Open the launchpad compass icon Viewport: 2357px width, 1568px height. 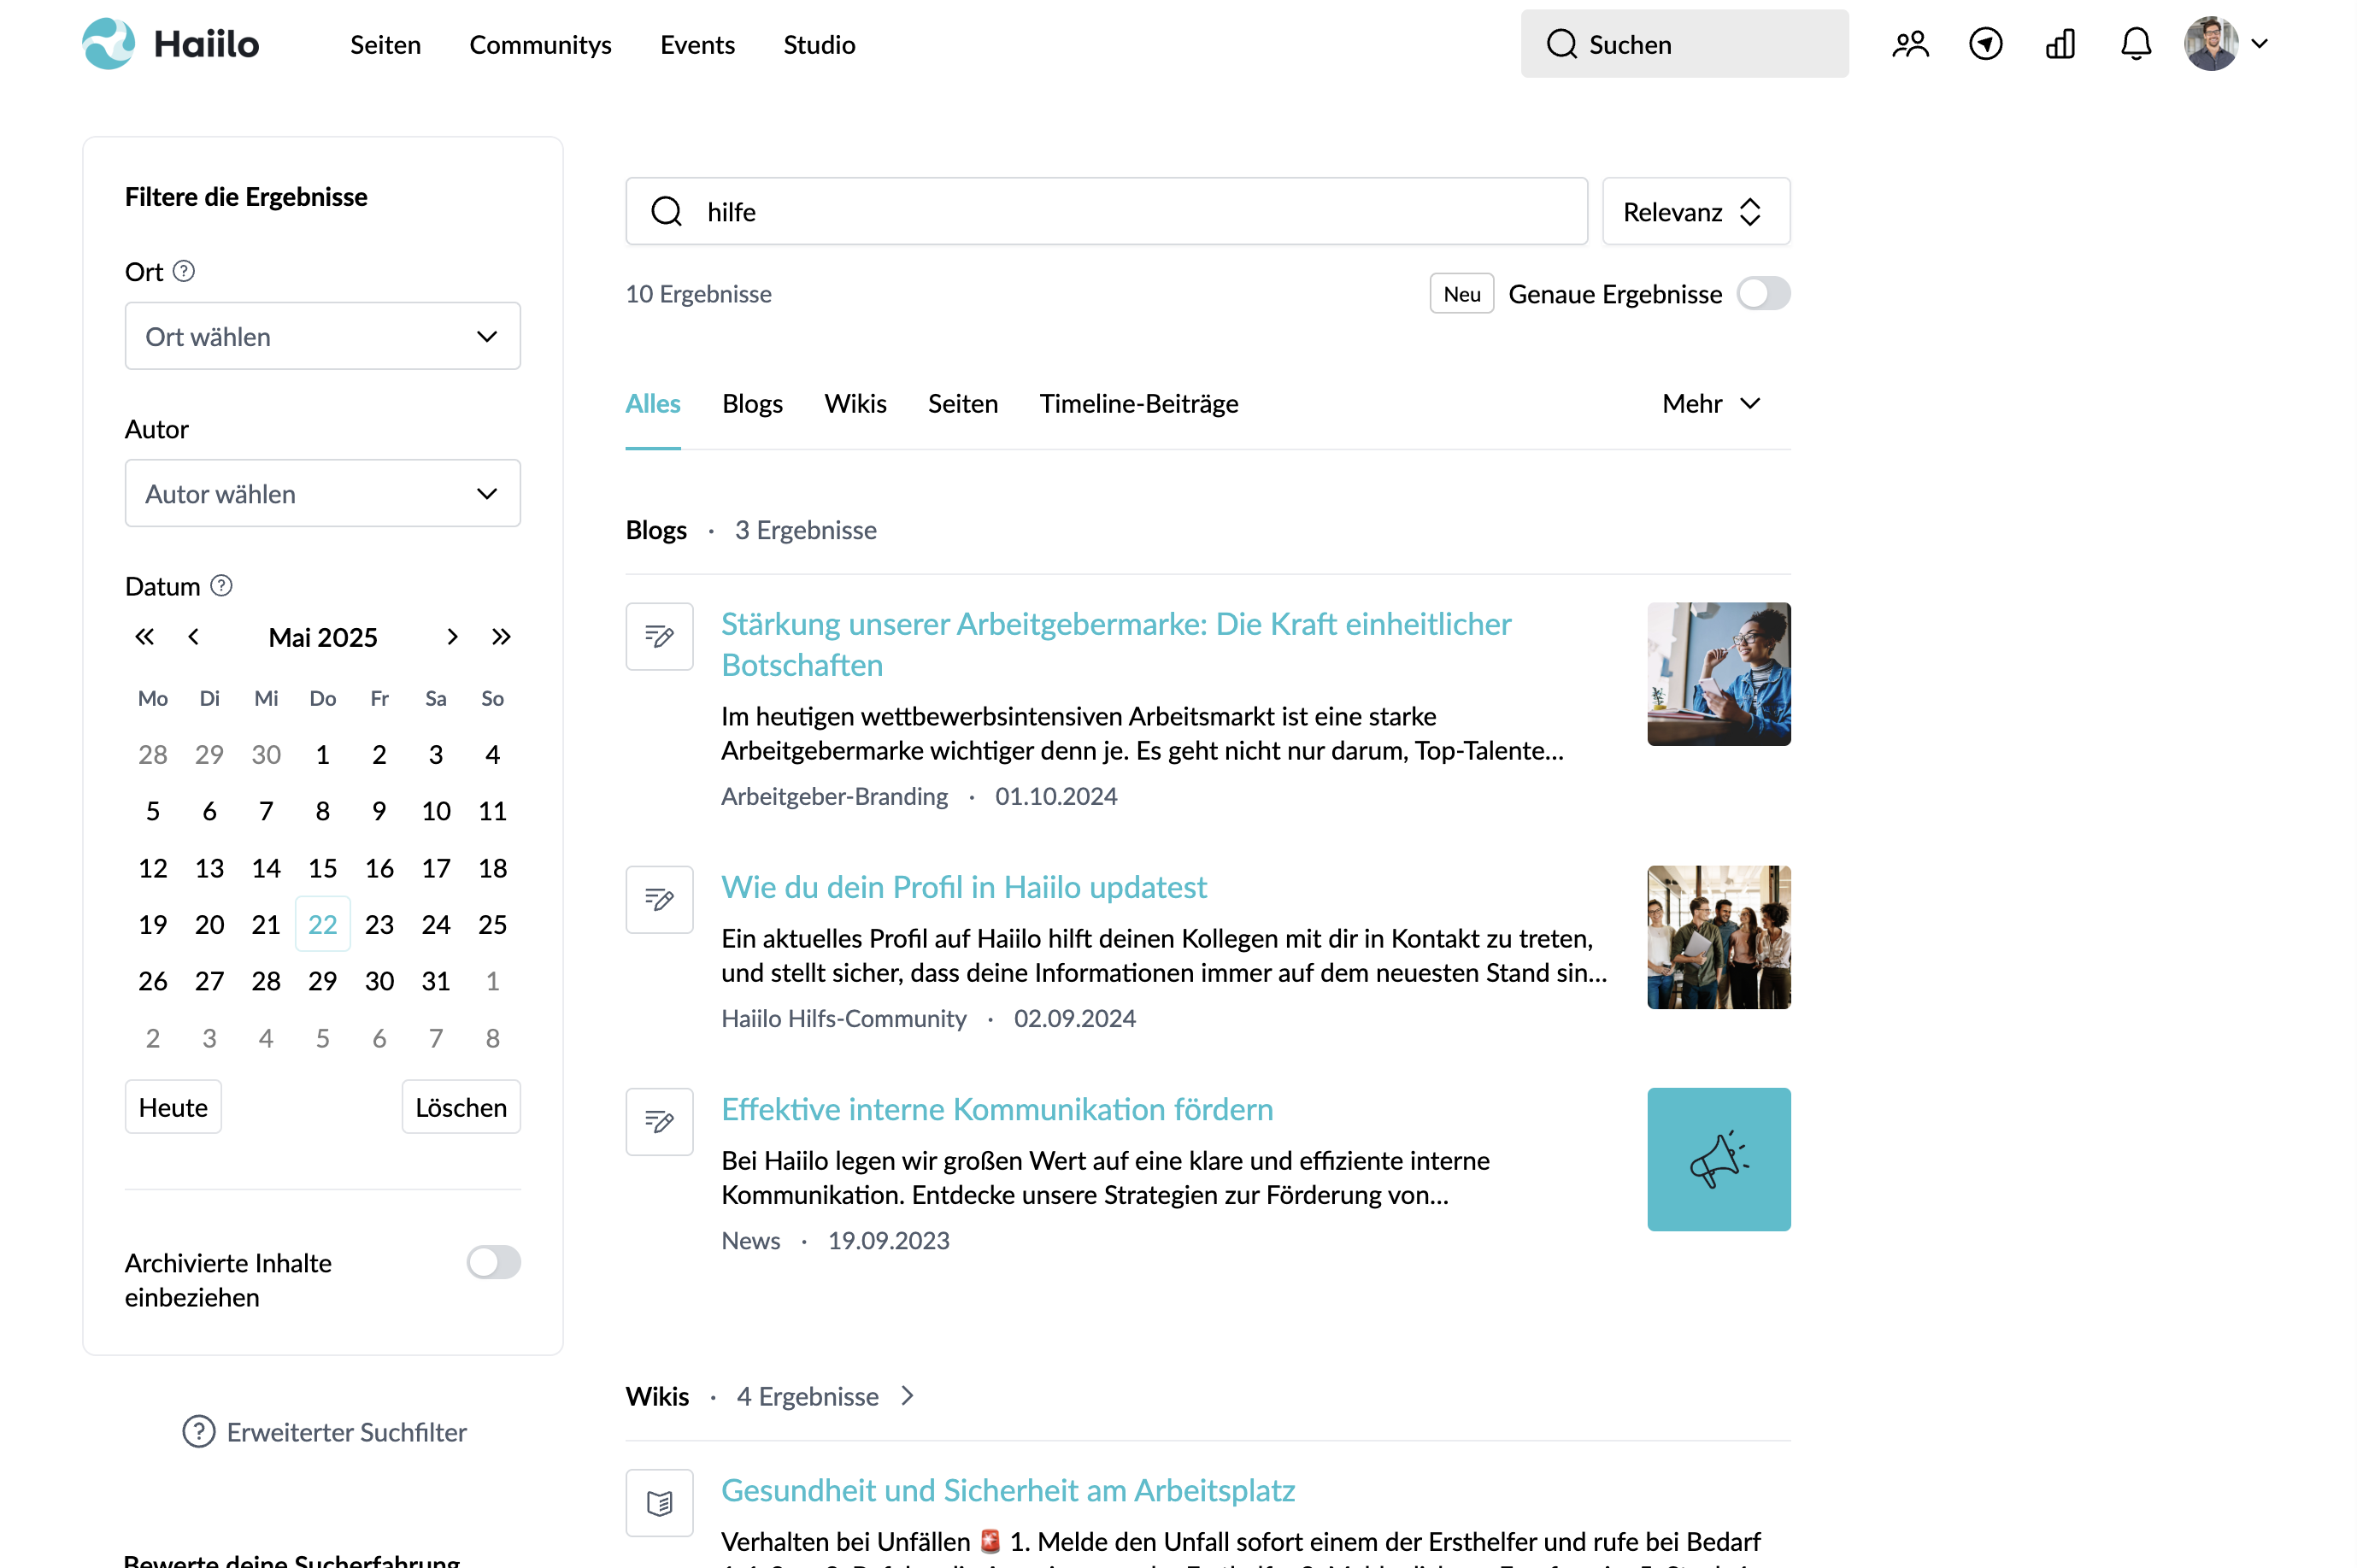(x=1985, y=44)
